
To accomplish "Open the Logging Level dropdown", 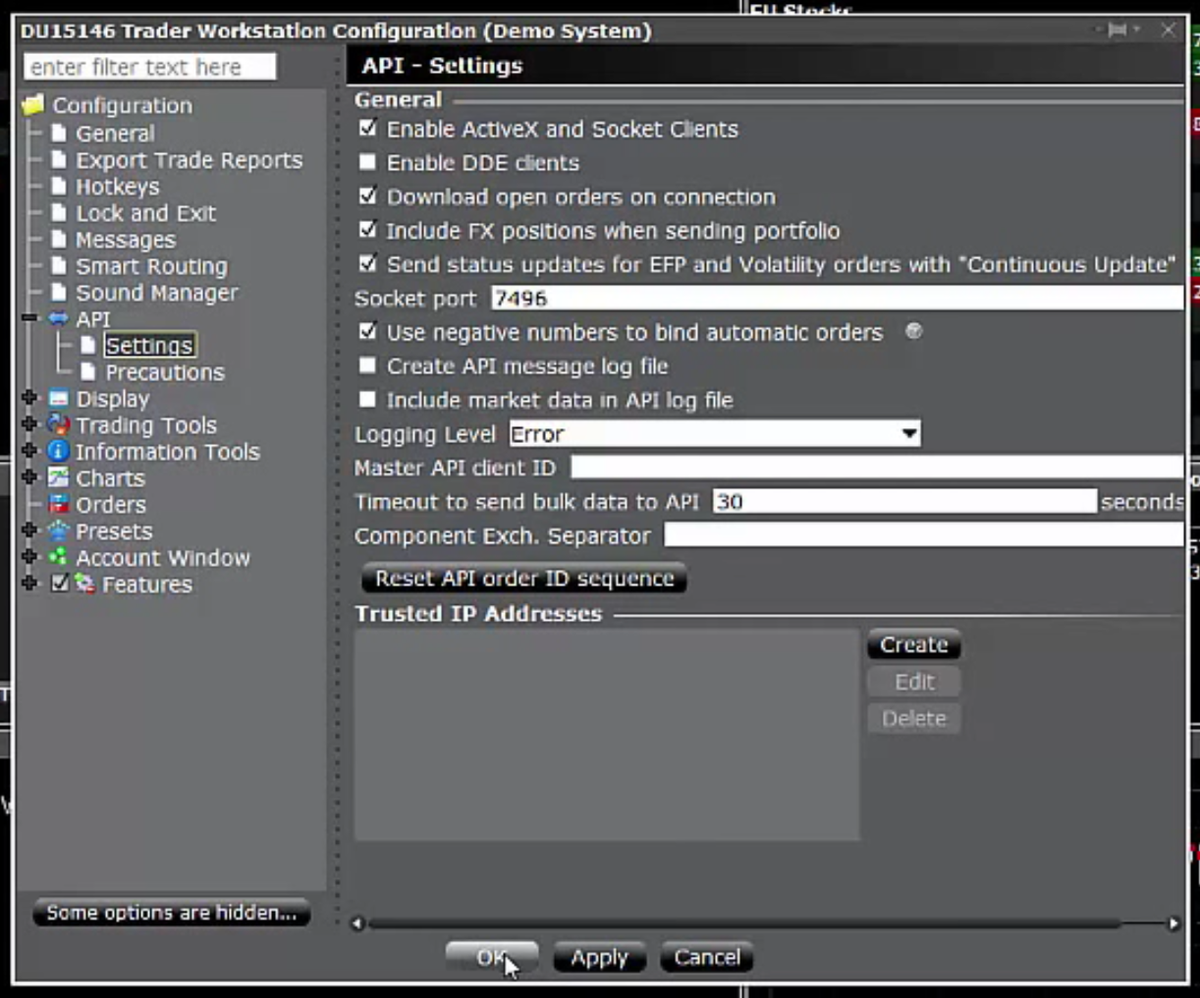I will [x=714, y=434].
